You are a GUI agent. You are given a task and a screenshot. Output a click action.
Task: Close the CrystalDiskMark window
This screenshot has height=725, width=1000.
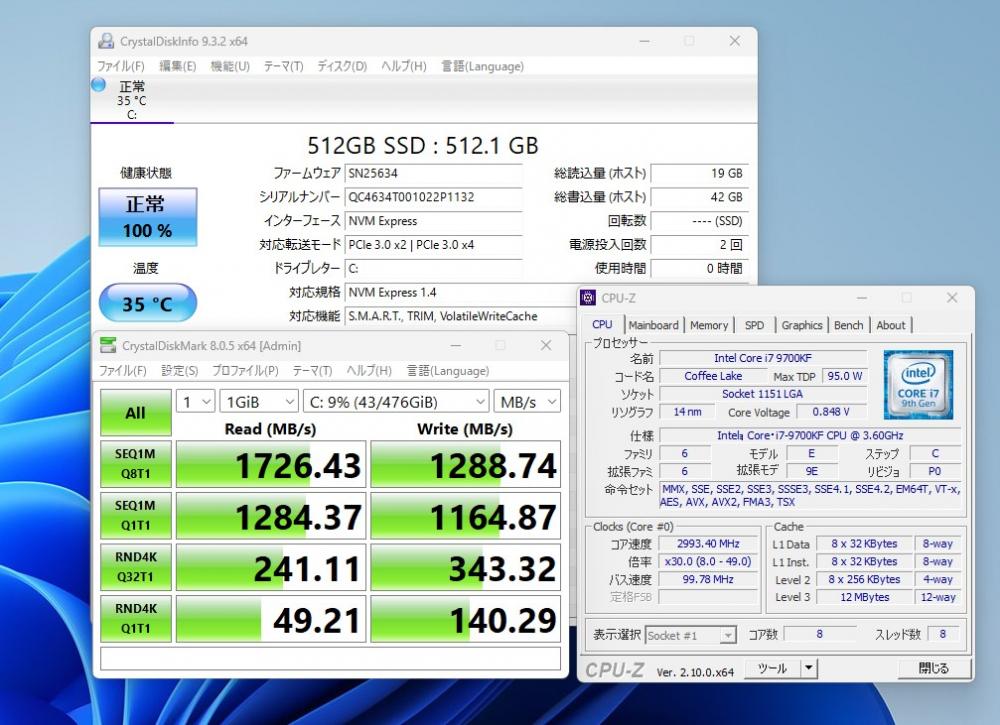tap(546, 345)
